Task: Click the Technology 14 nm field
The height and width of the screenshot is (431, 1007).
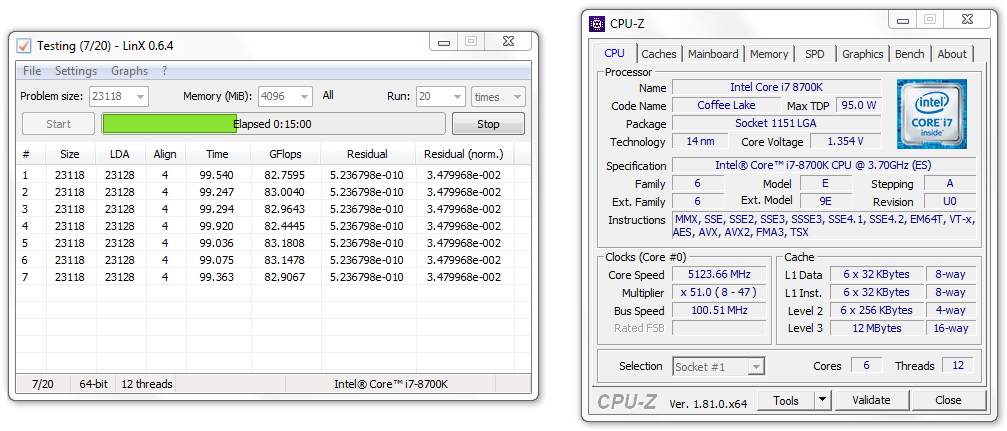Action: click(x=700, y=141)
